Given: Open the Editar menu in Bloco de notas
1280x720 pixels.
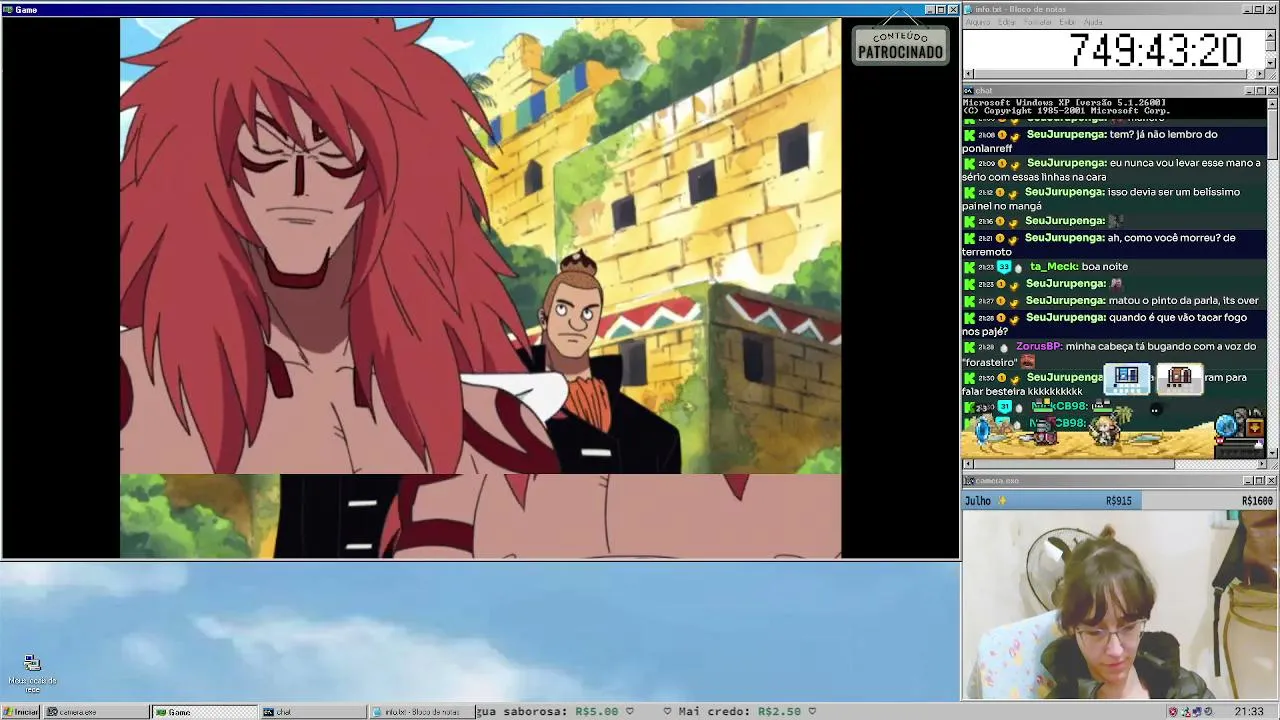Looking at the screenshot, I should click(x=1007, y=22).
